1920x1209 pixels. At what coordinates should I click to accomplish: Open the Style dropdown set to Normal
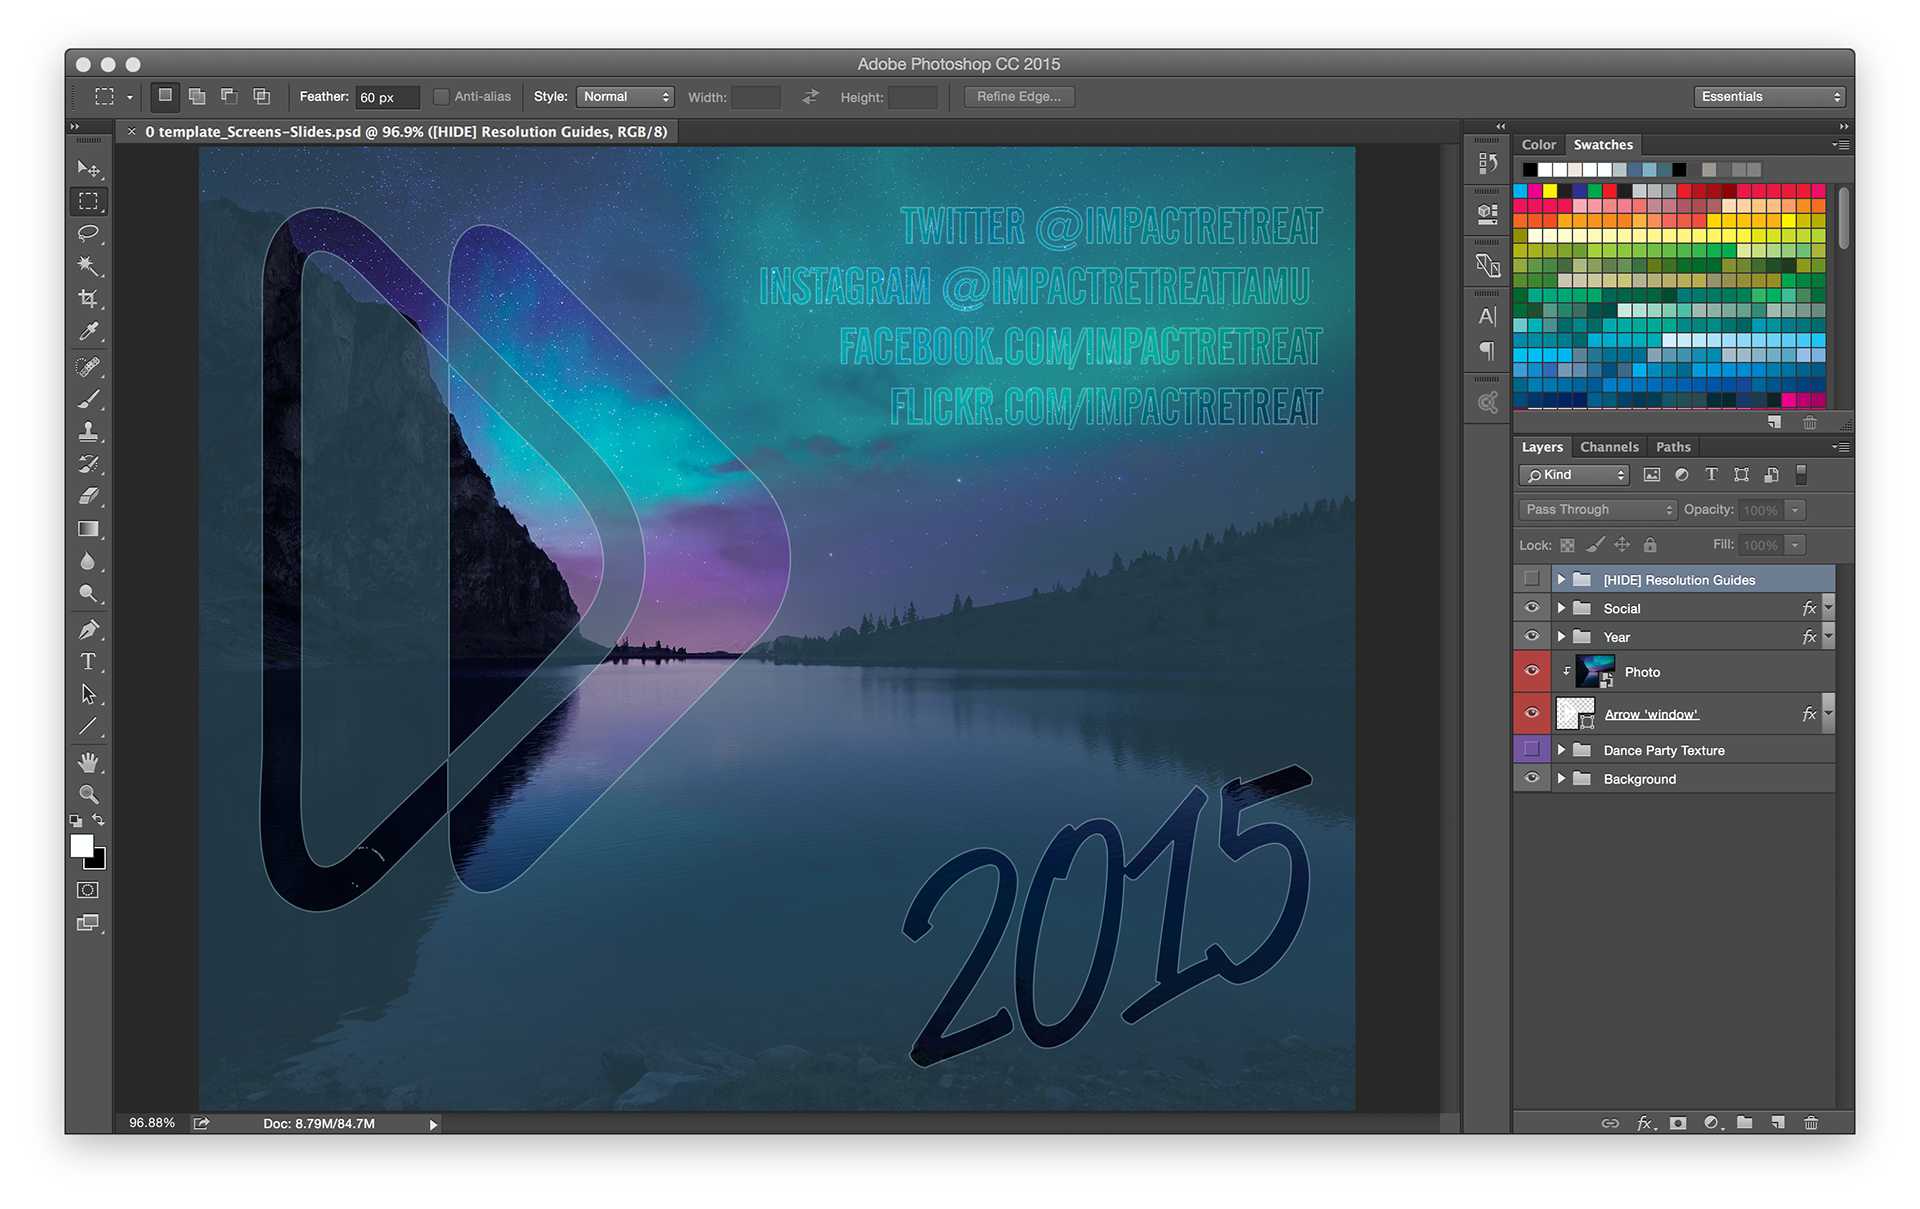(625, 97)
